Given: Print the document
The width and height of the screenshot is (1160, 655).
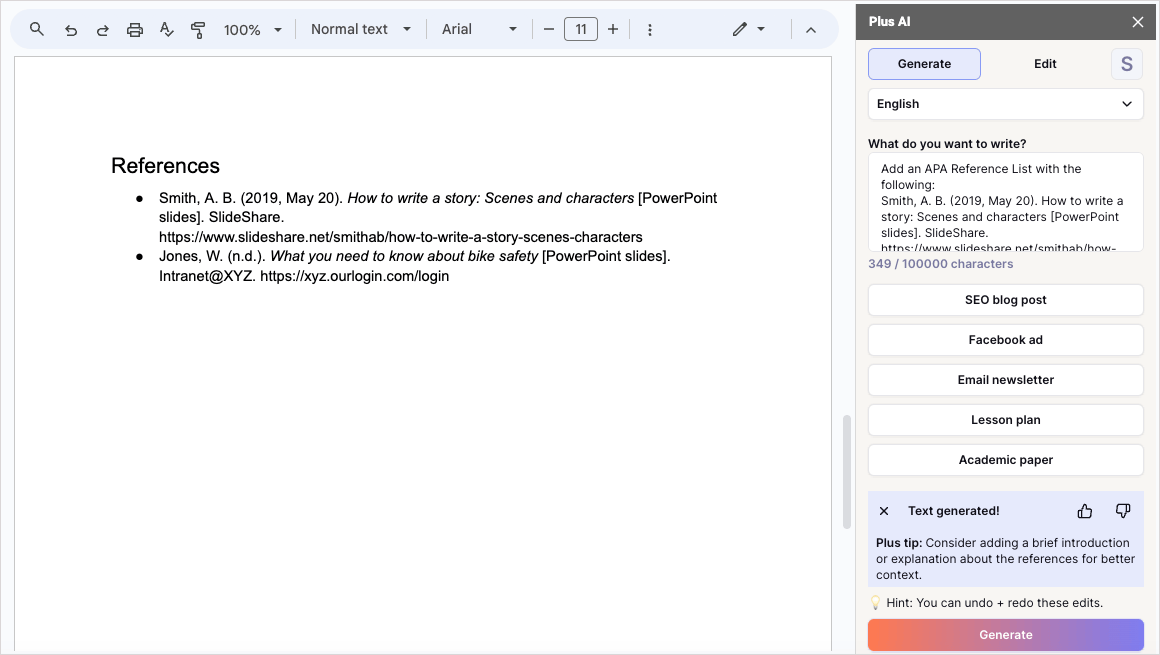Looking at the screenshot, I should (134, 29).
